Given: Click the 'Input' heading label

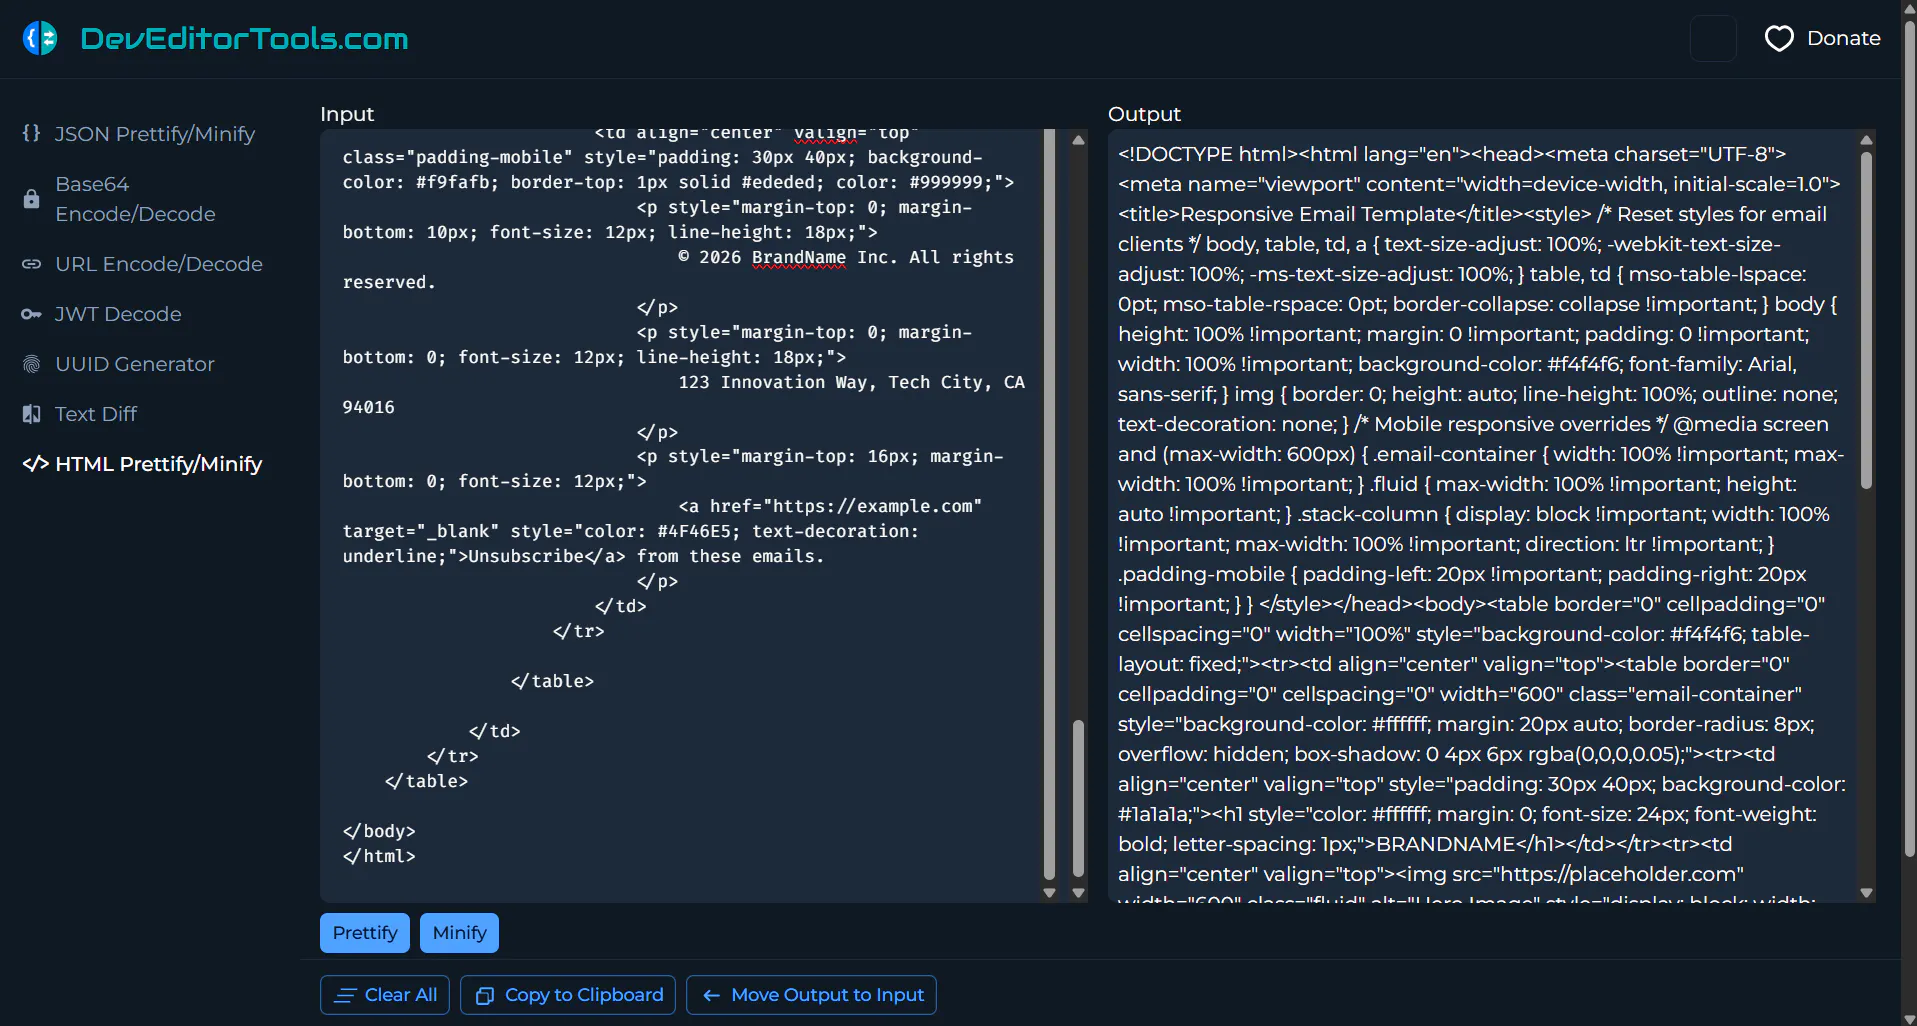Looking at the screenshot, I should [347, 114].
